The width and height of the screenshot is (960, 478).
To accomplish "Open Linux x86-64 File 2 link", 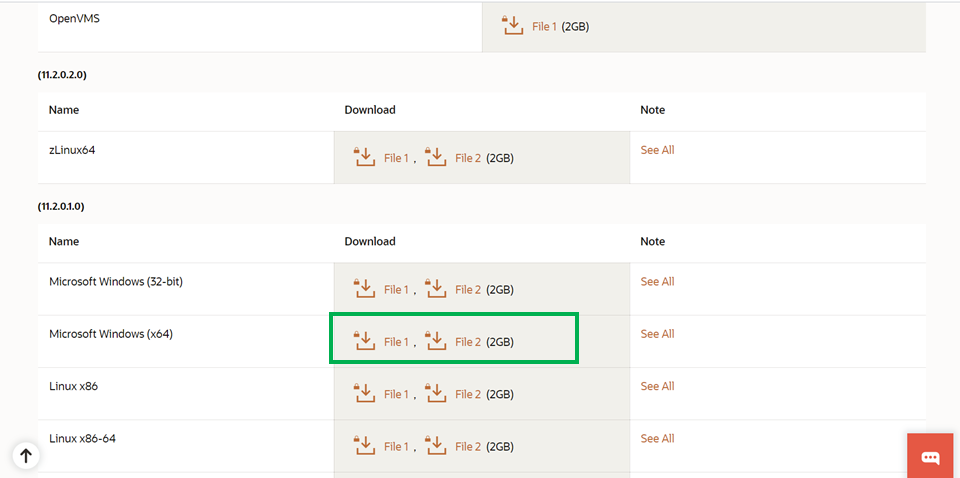I will (468, 447).
